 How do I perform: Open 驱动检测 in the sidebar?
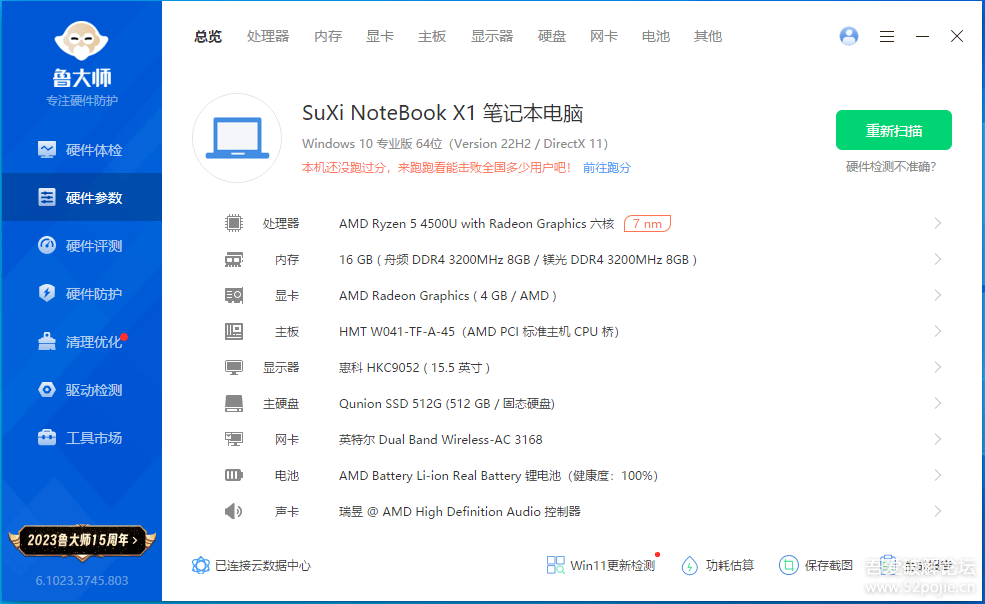81,390
